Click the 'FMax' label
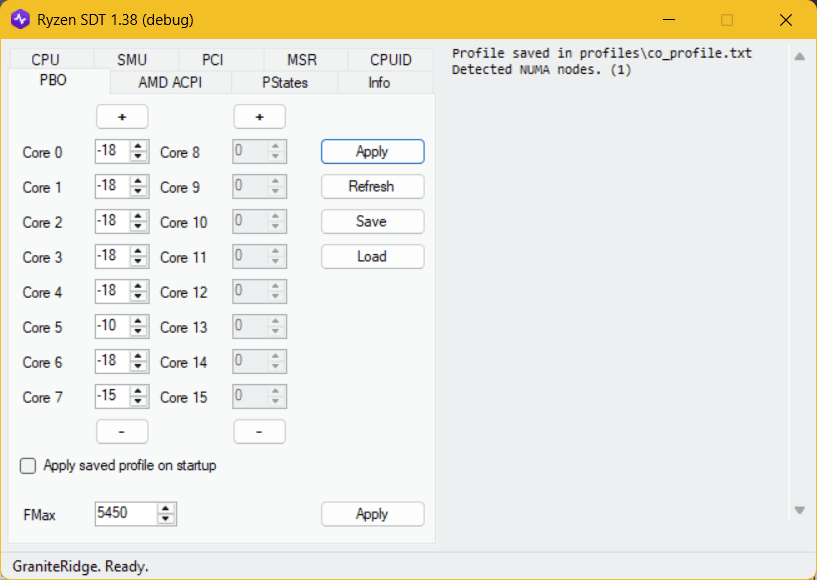This screenshot has height=580, width=817. pos(40,515)
